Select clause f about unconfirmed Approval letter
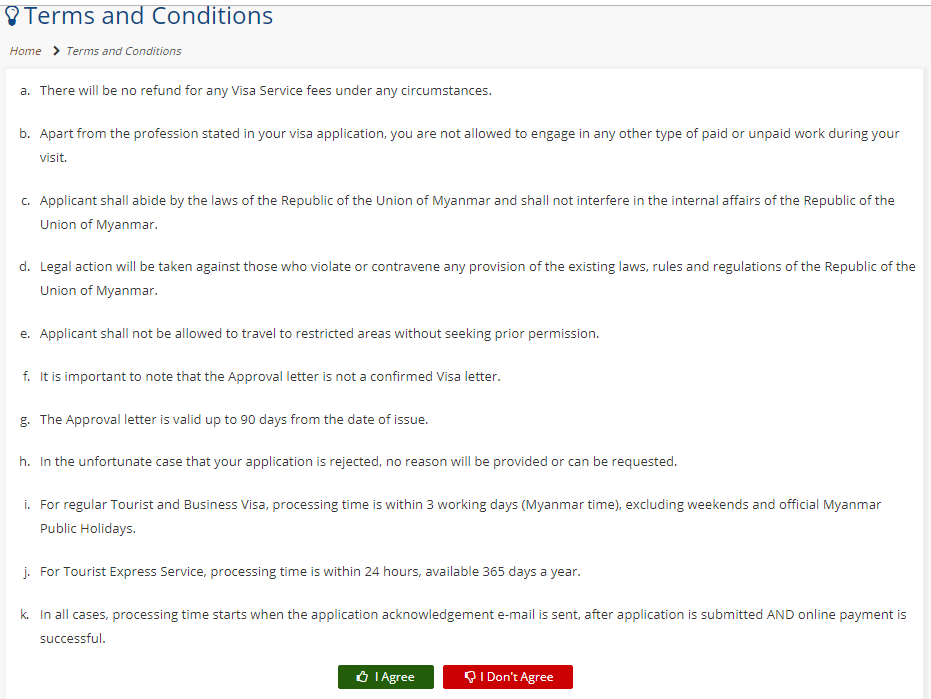 (270, 377)
